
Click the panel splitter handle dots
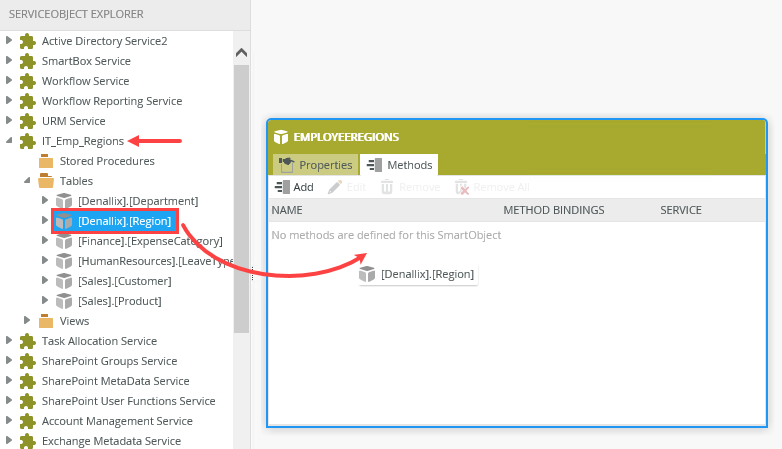click(252, 273)
